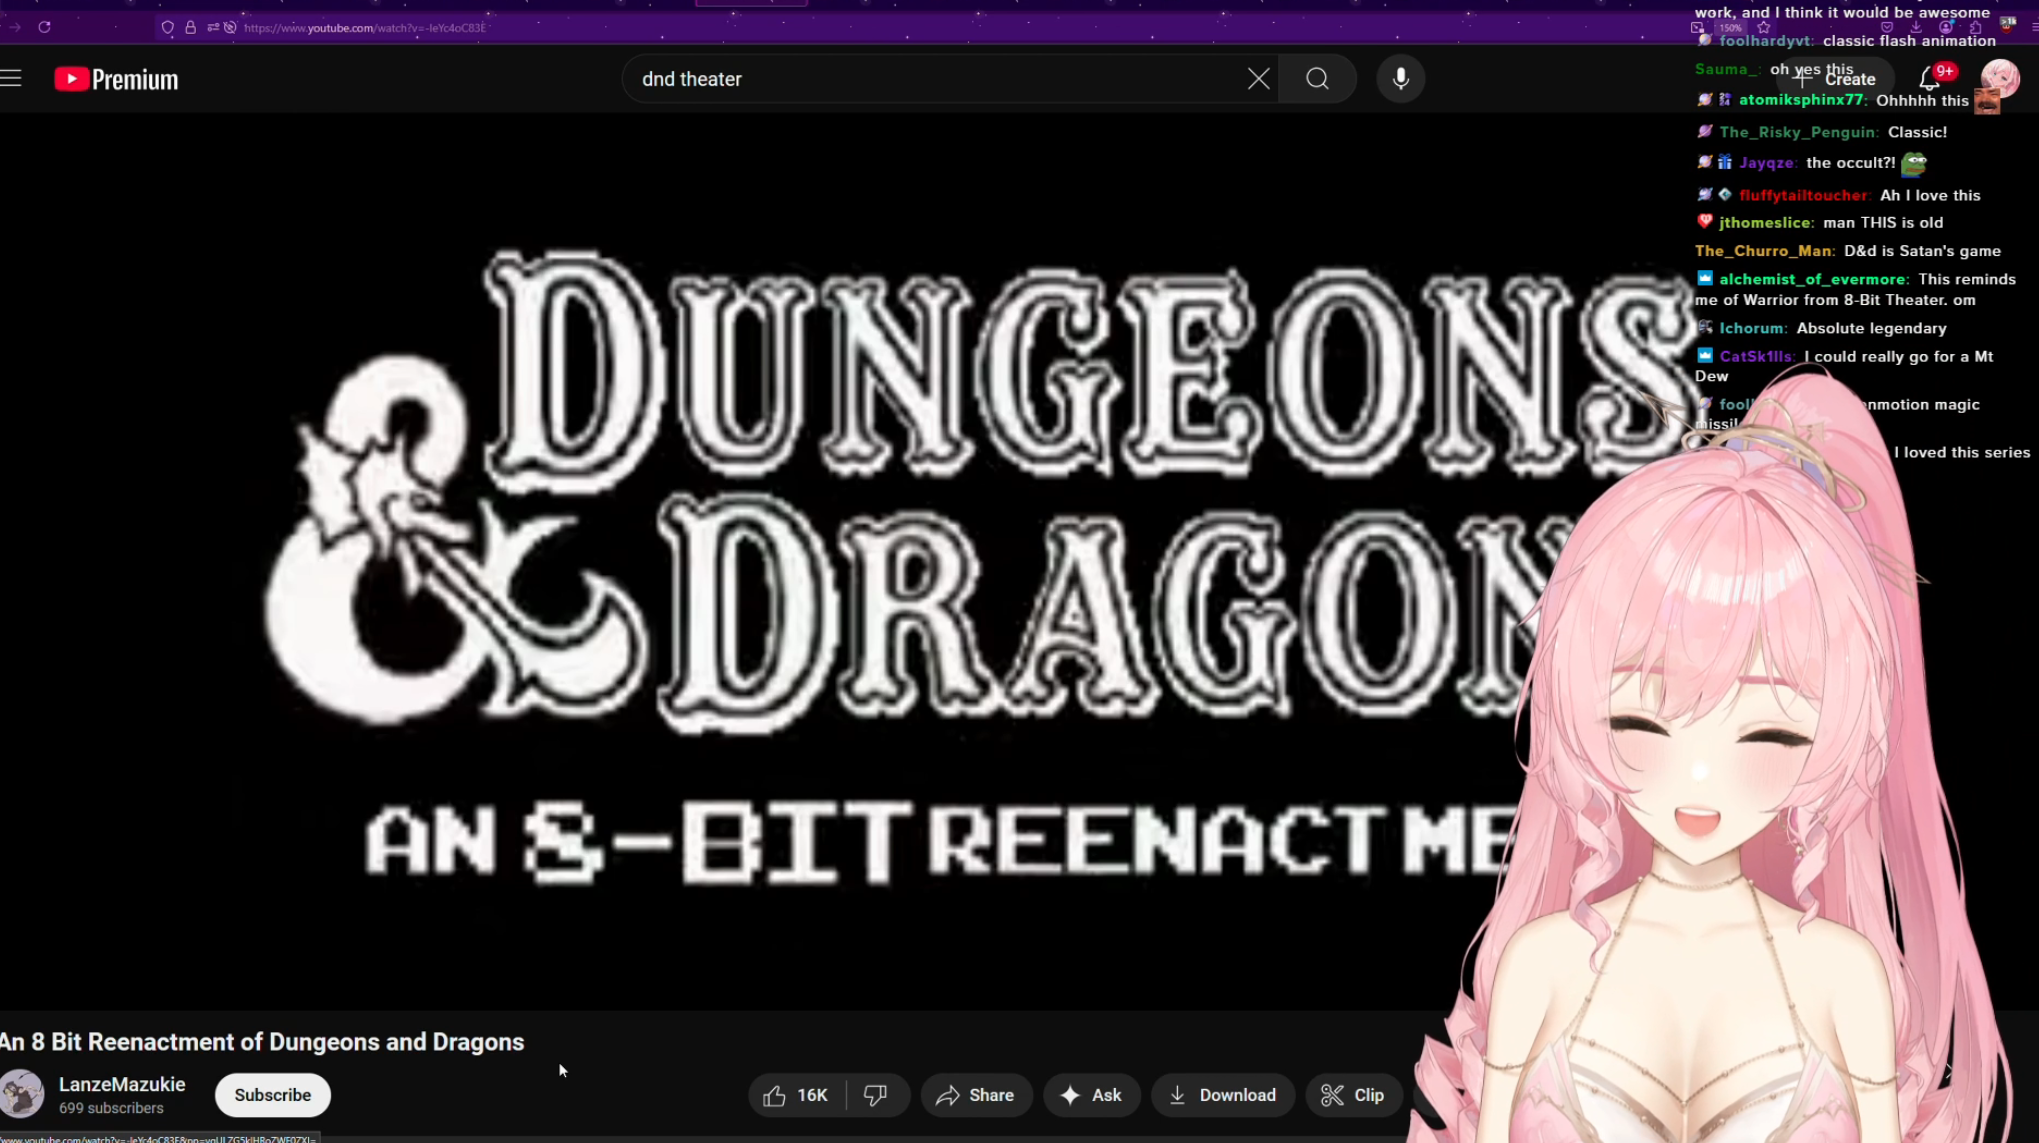Open the LanzeMazukie channel avatar
2039x1143 pixels.
pyautogui.click(x=22, y=1094)
